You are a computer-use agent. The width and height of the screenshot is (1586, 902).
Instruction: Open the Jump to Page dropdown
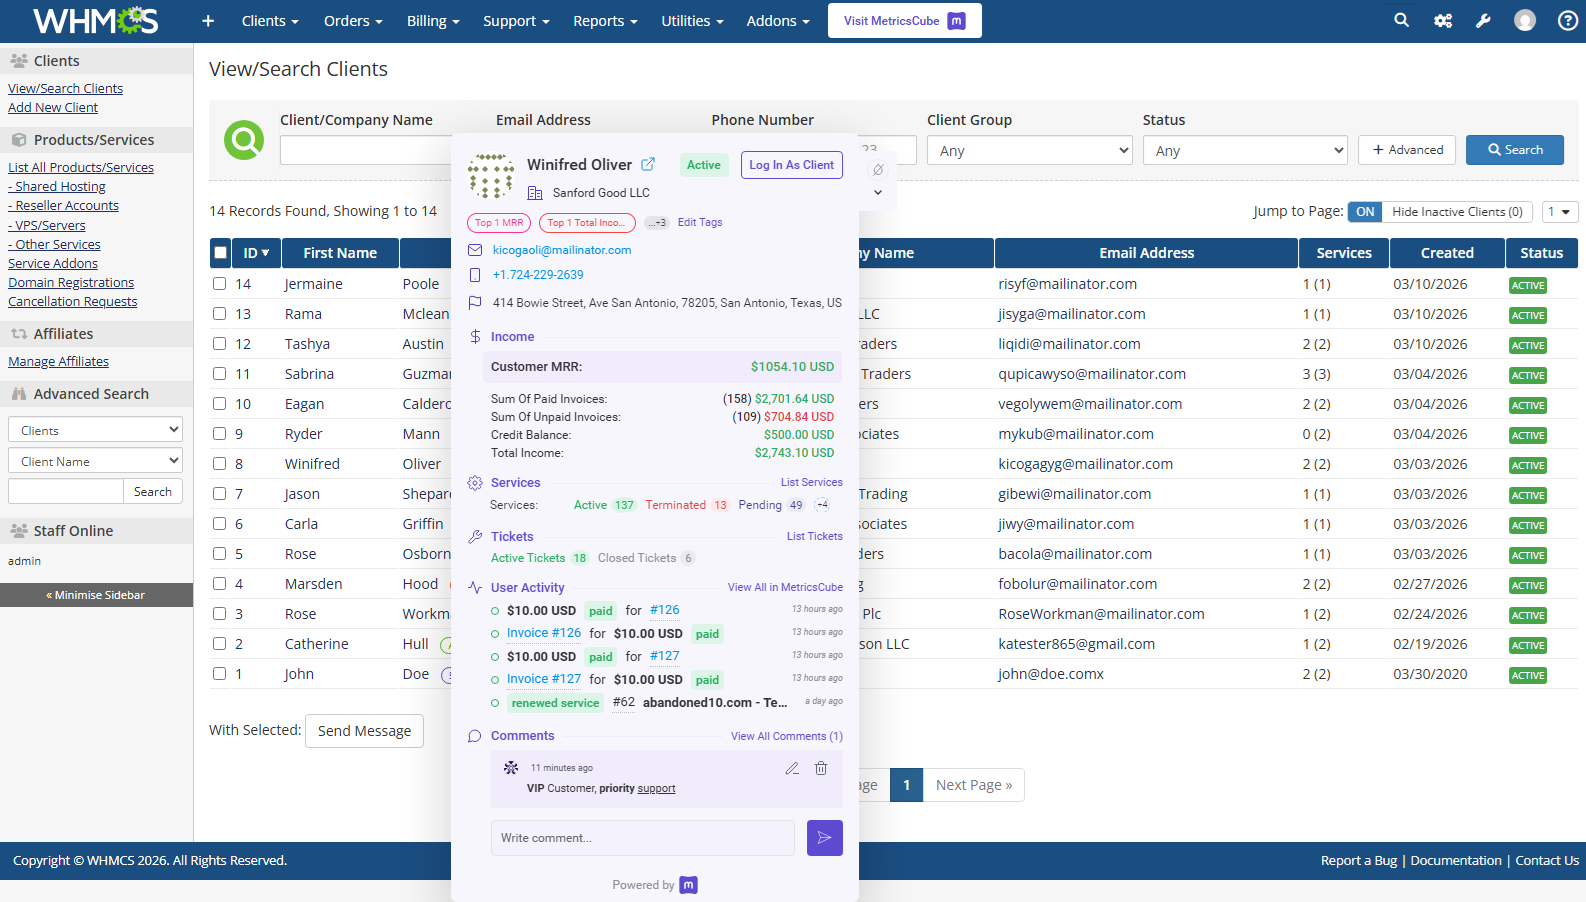[x=1560, y=212]
